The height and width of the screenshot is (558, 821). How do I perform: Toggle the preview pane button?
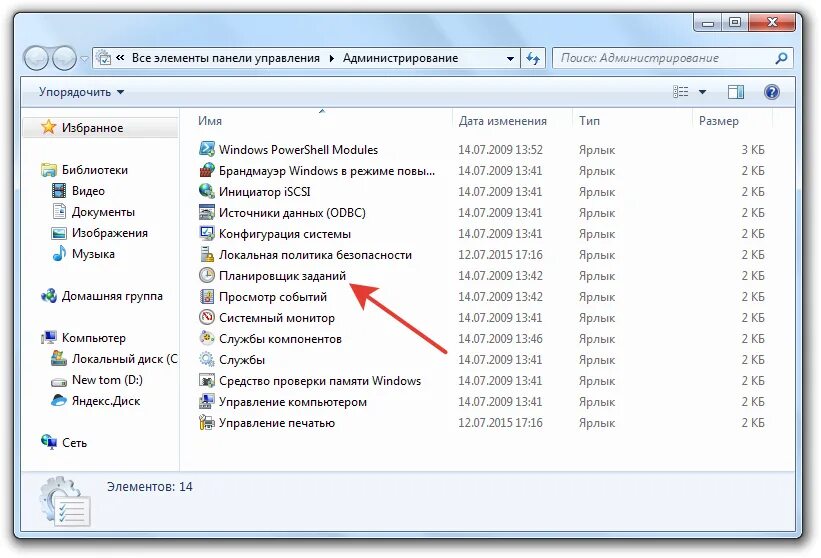[x=736, y=92]
